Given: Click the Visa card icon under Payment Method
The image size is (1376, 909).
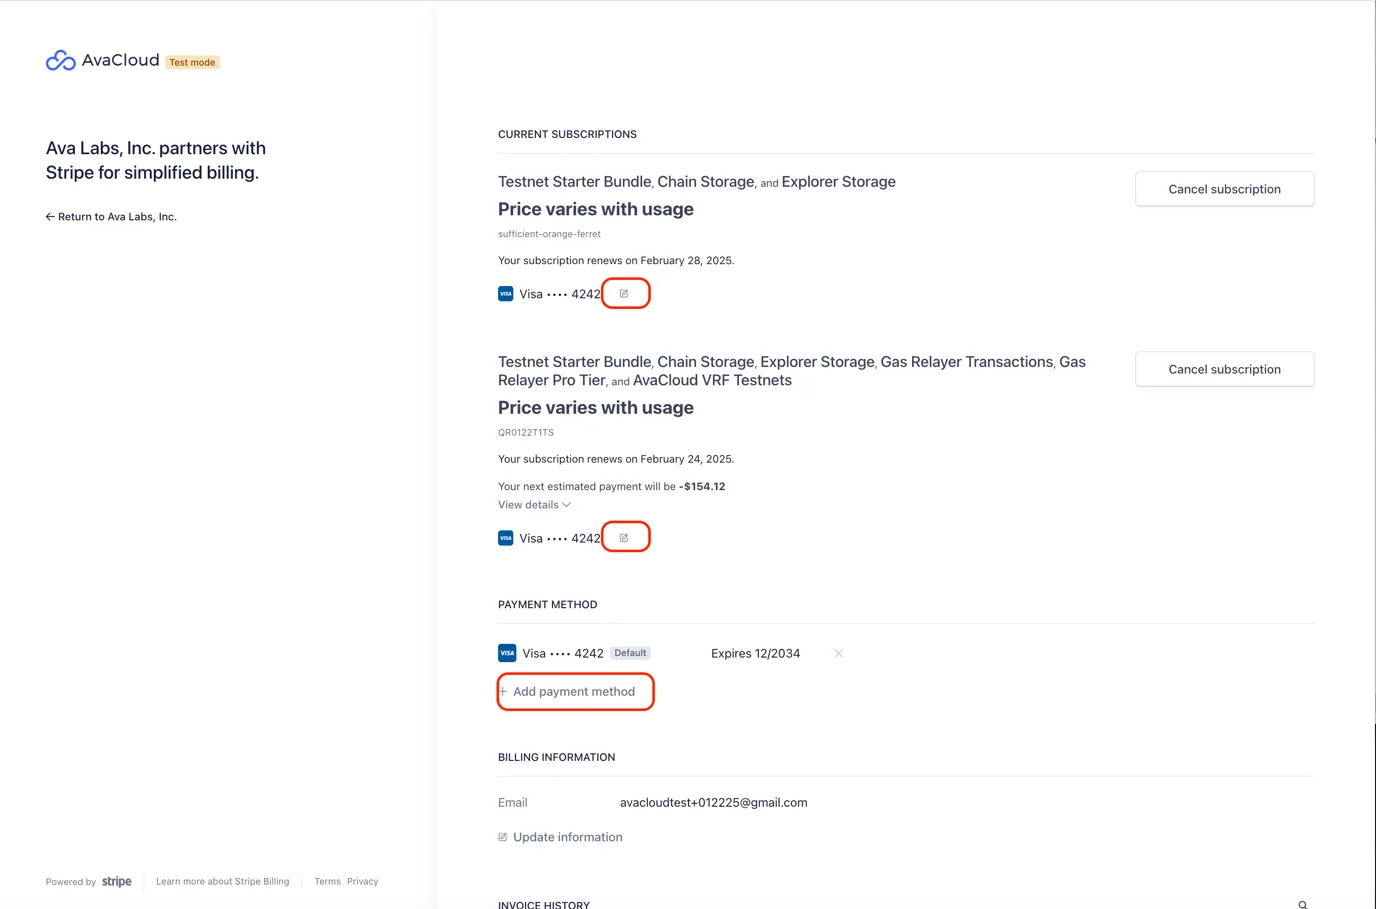Looking at the screenshot, I should (x=507, y=653).
